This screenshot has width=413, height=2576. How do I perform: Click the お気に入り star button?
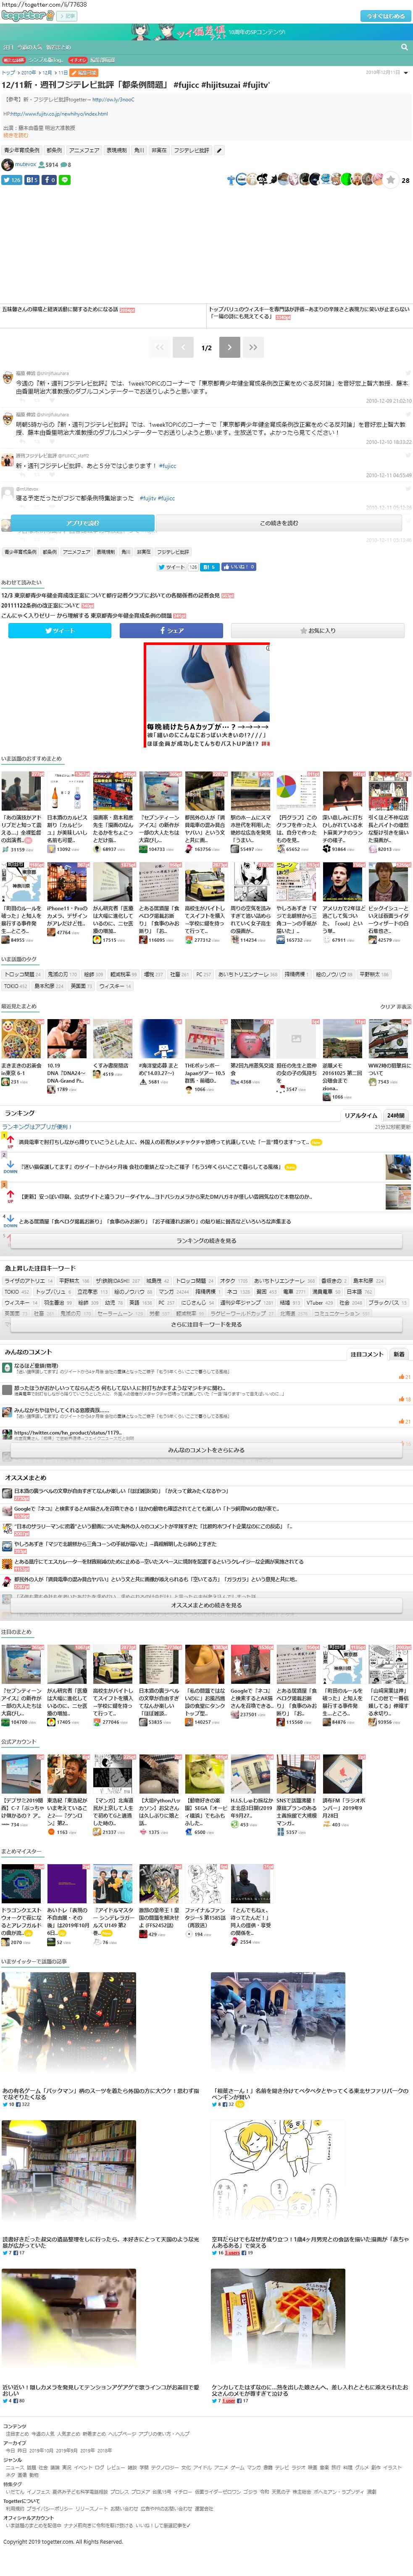coord(318,631)
